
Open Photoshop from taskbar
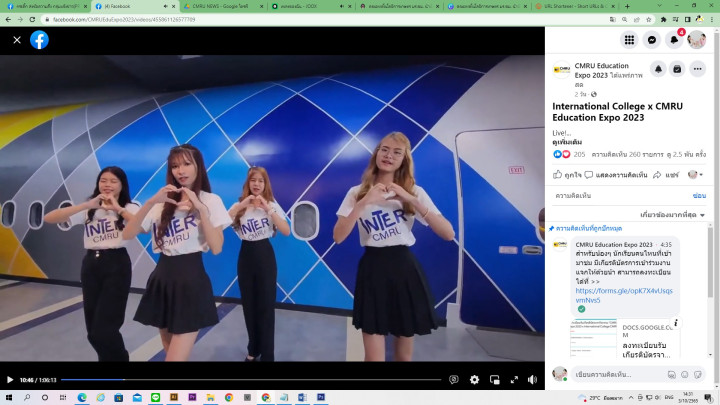321,397
